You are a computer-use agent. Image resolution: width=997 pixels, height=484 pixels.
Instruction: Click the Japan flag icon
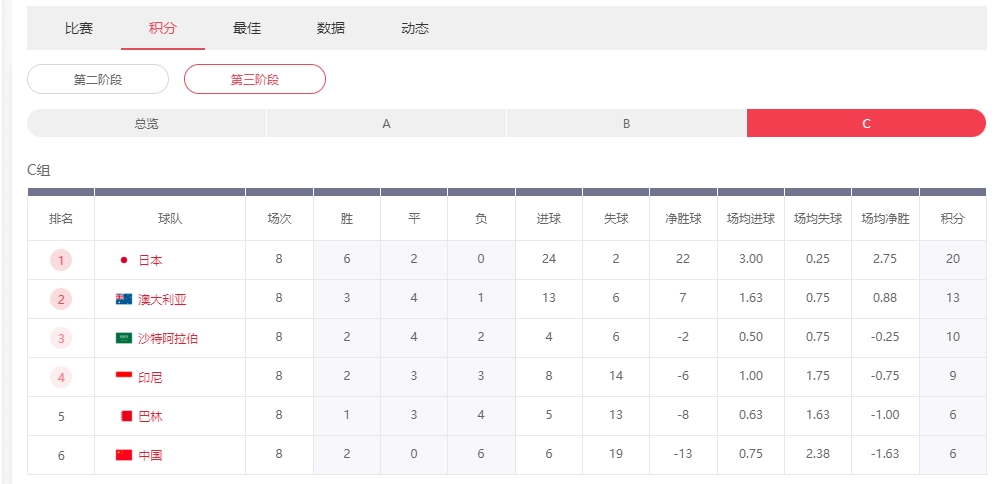(124, 260)
